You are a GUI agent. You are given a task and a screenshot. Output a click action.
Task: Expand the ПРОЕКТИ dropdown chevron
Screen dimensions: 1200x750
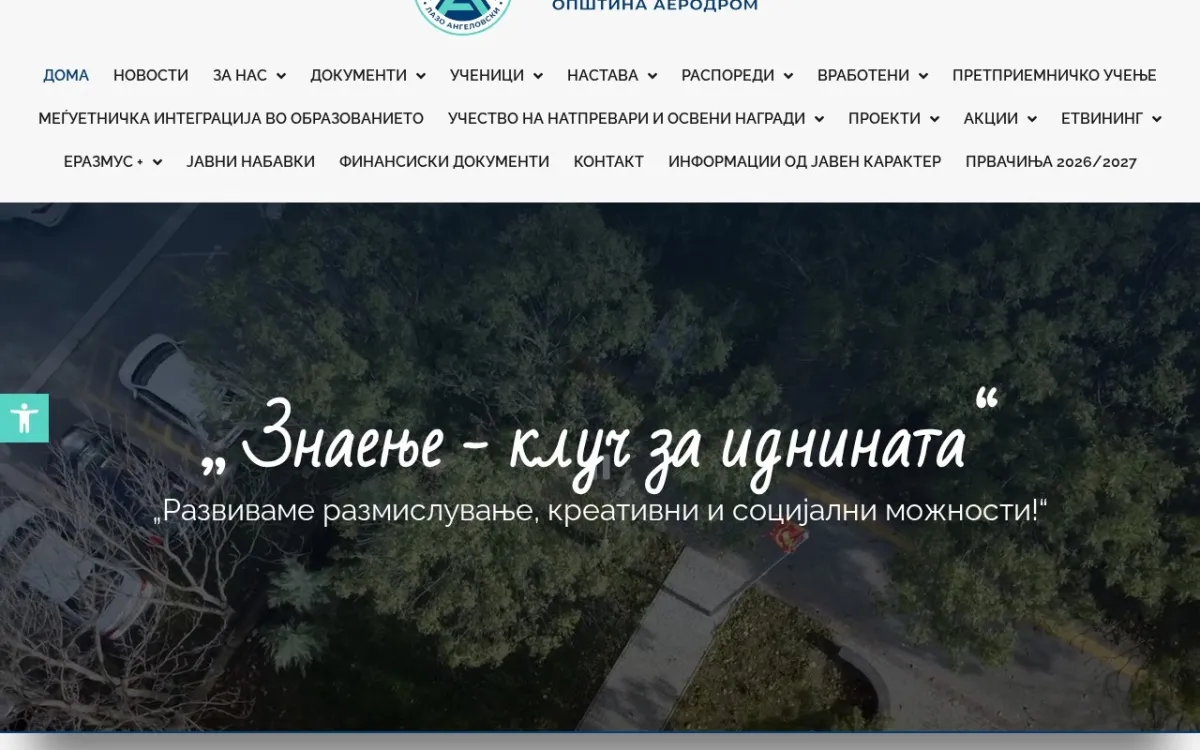934,119
